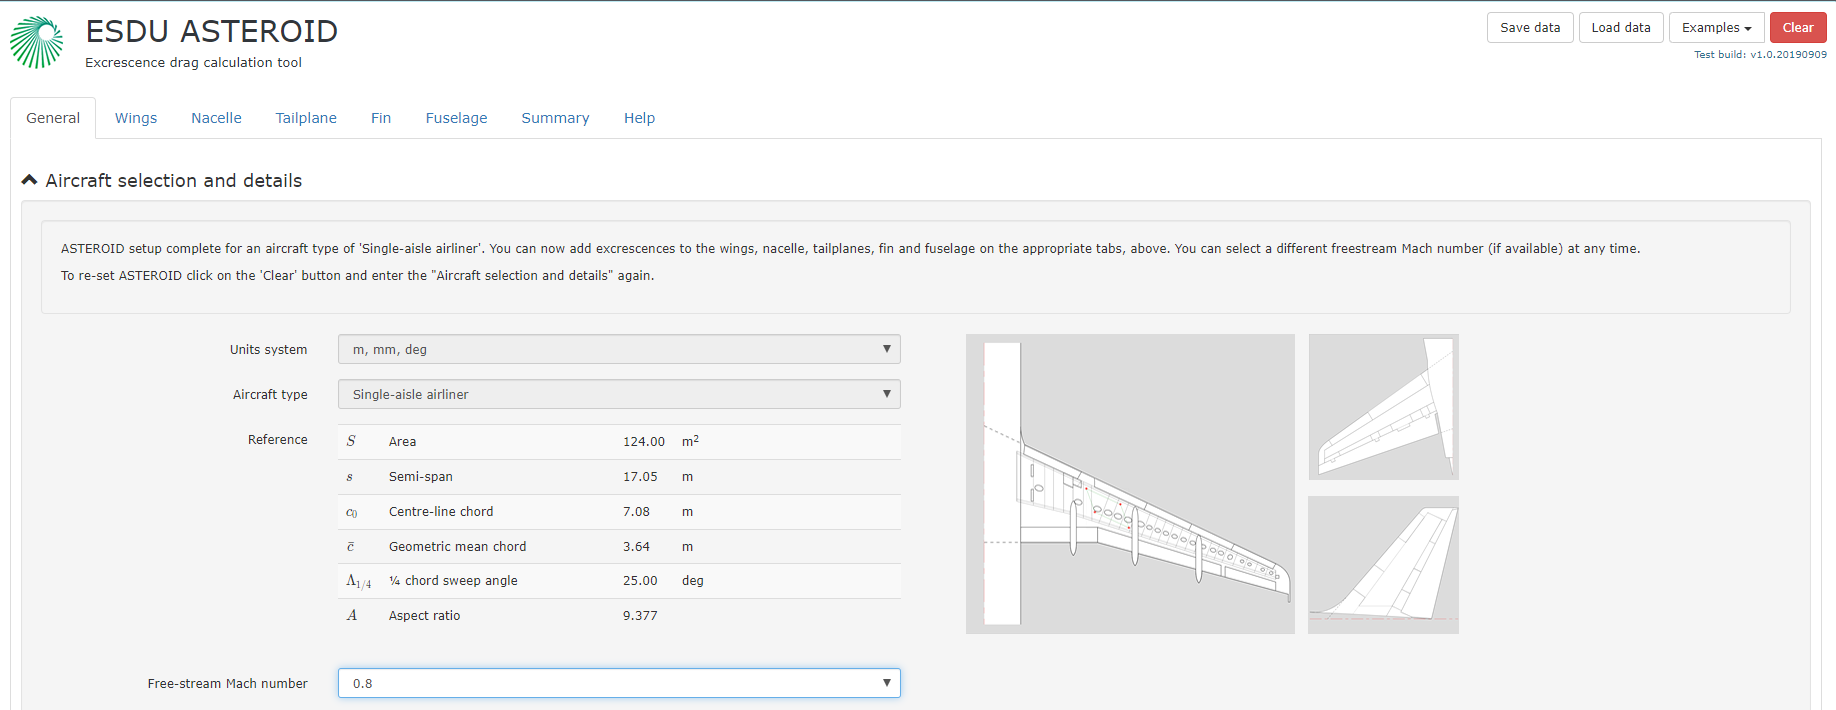Click the Semi-span row label

(421, 477)
